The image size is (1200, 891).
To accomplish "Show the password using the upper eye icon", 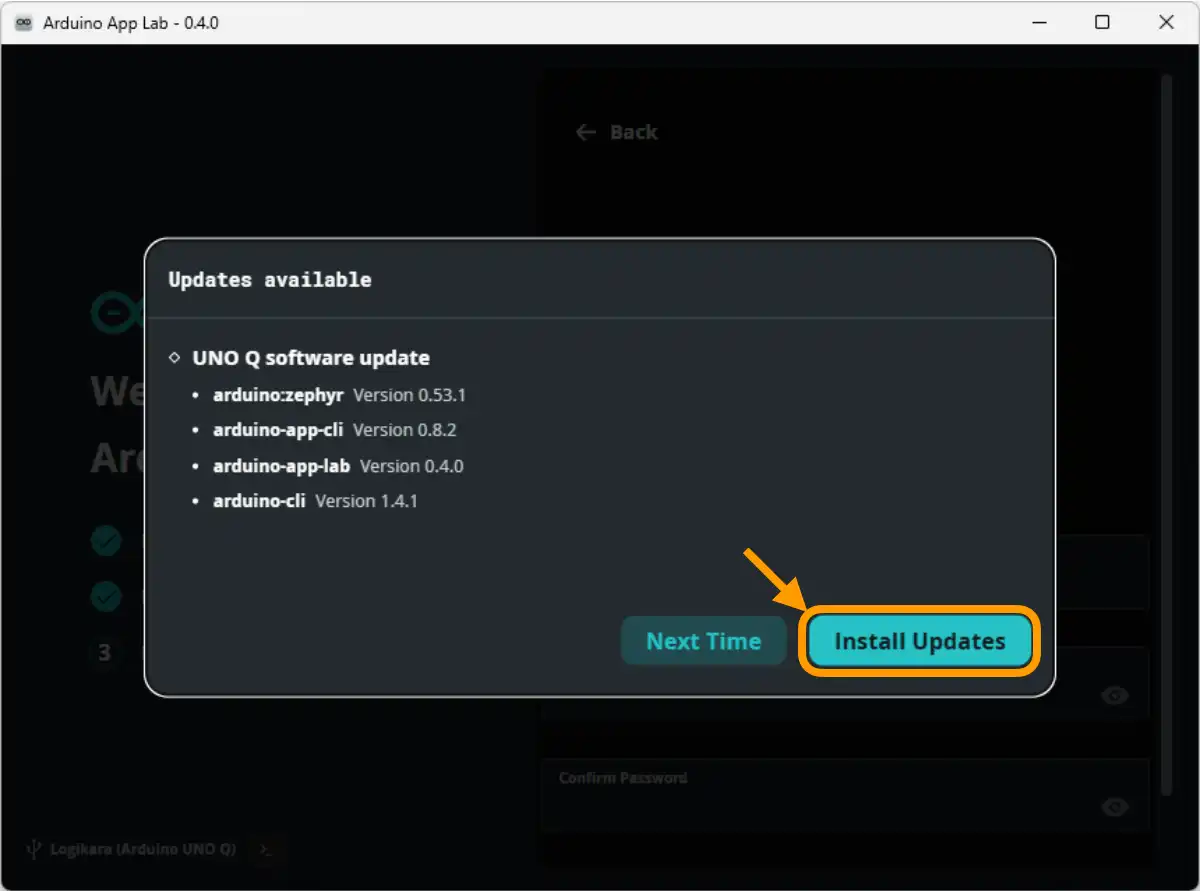I will click(x=1115, y=695).
